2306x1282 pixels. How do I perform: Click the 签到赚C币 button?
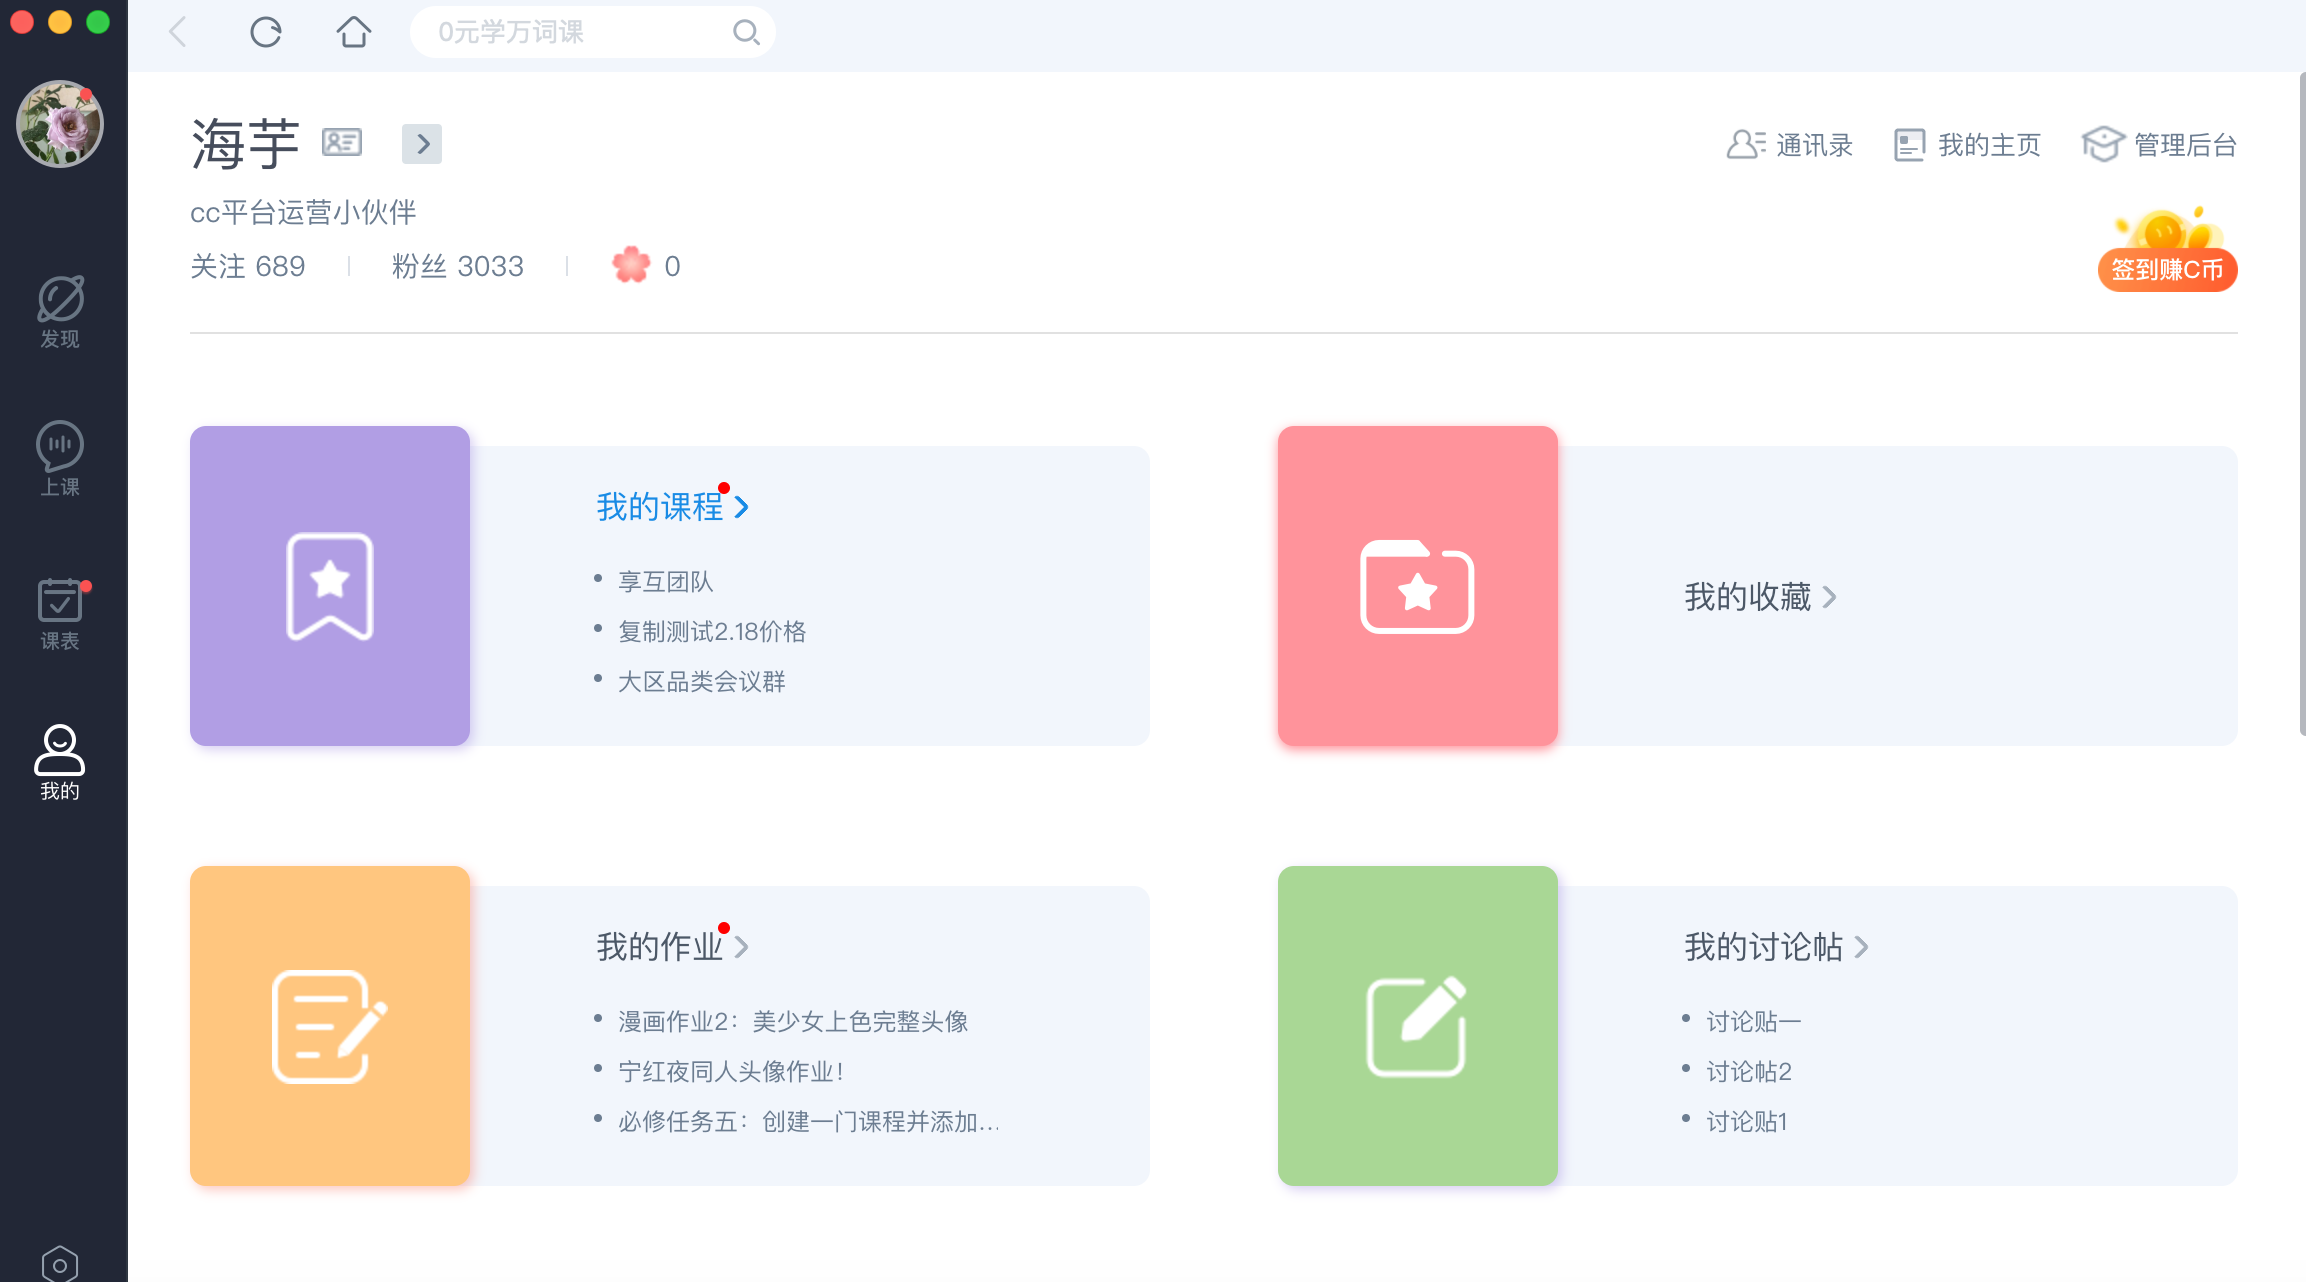pyautogui.click(x=2166, y=269)
